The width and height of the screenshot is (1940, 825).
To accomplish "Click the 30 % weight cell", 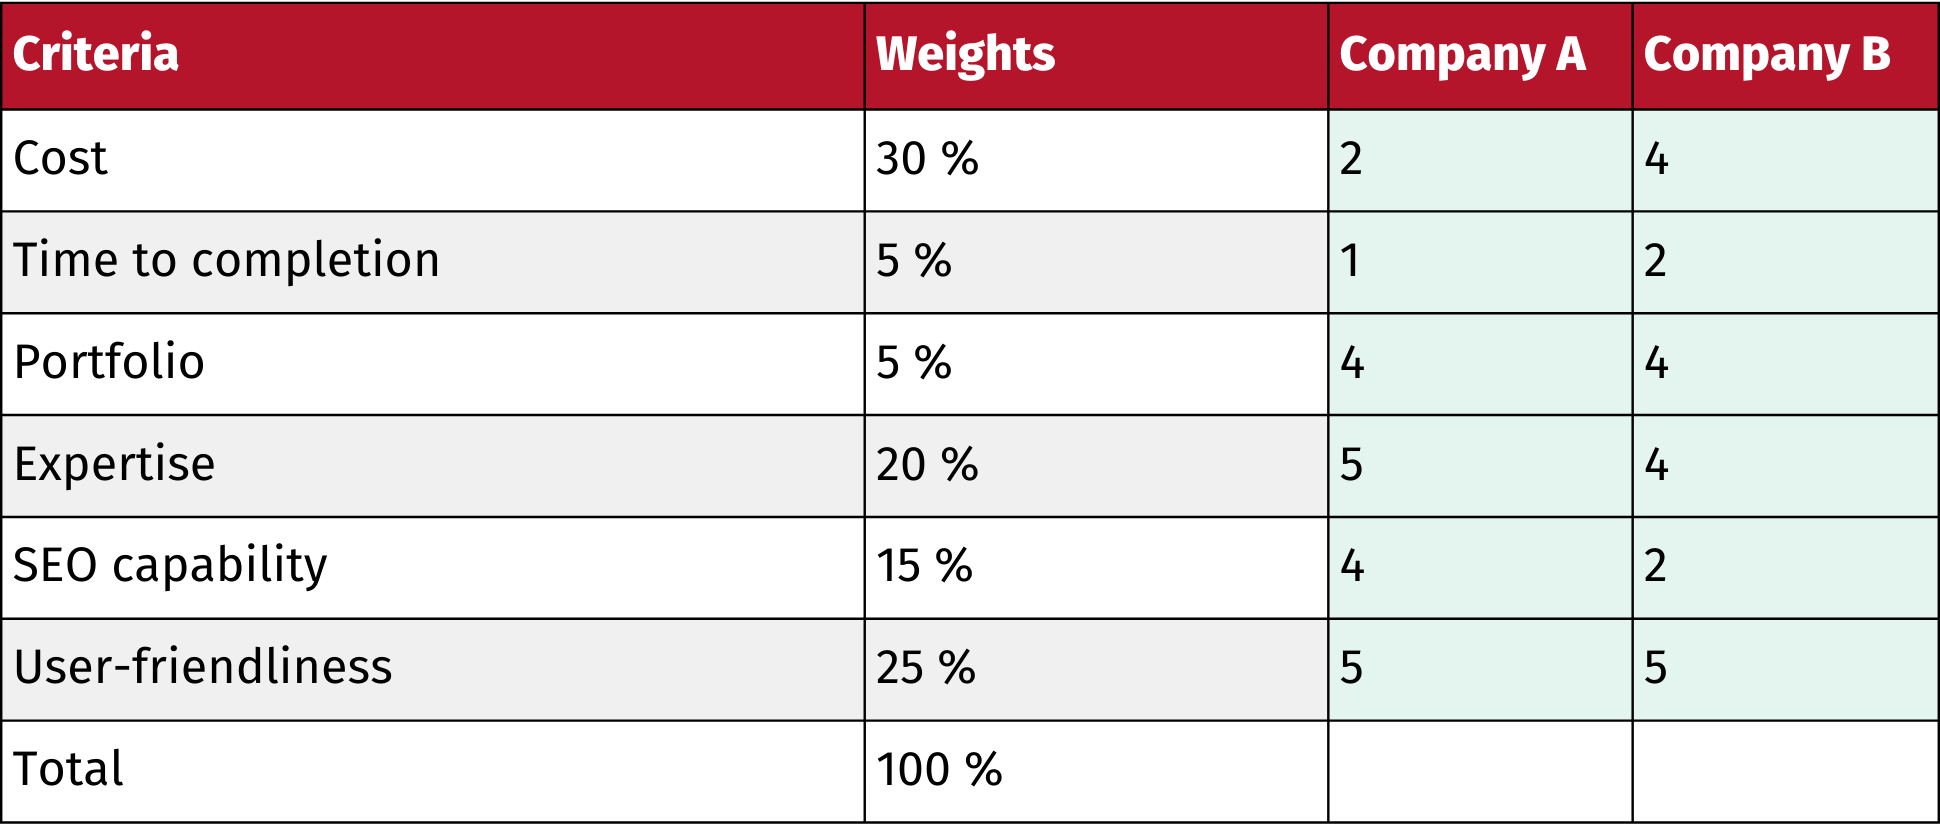I will (x=1096, y=160).
